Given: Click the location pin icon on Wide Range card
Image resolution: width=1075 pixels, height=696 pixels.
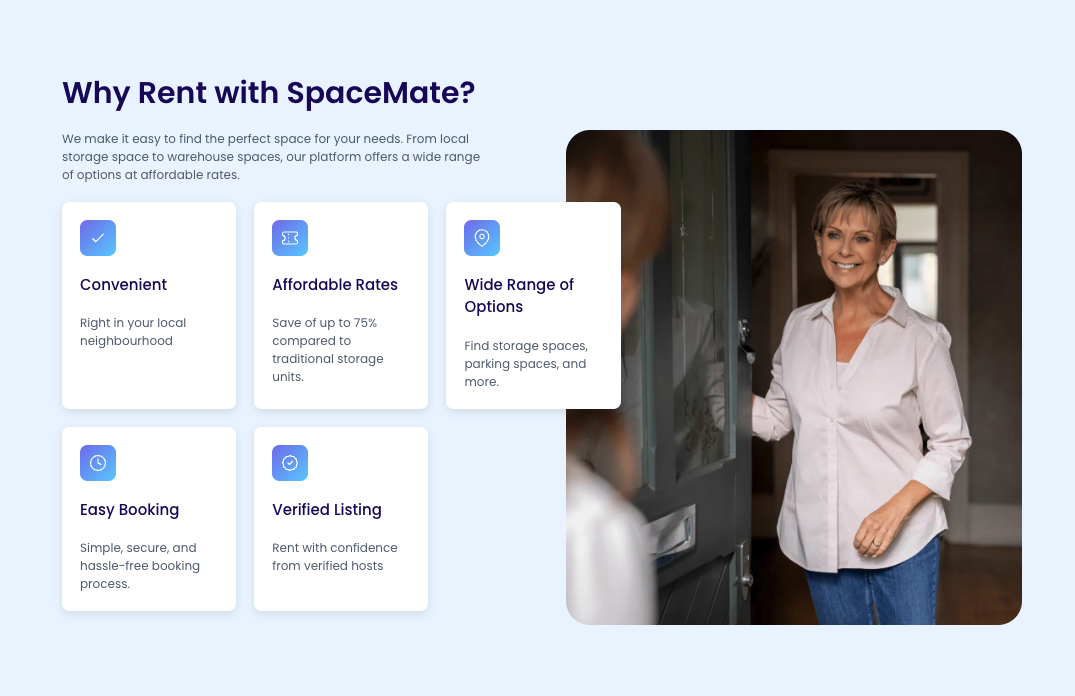Looking at the screenshot, I should pyautogui.click(x=482, y=238).
